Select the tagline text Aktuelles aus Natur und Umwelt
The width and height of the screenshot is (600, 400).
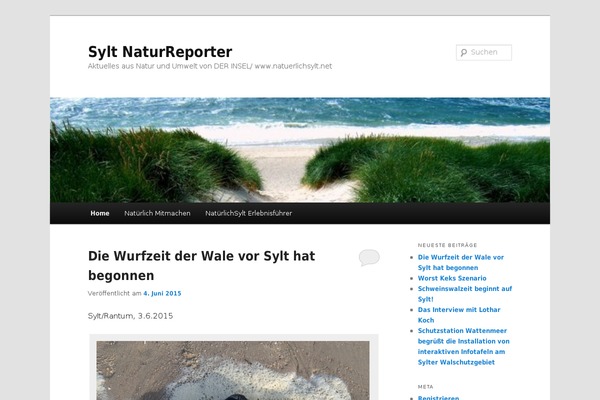(x=210, y=66)
